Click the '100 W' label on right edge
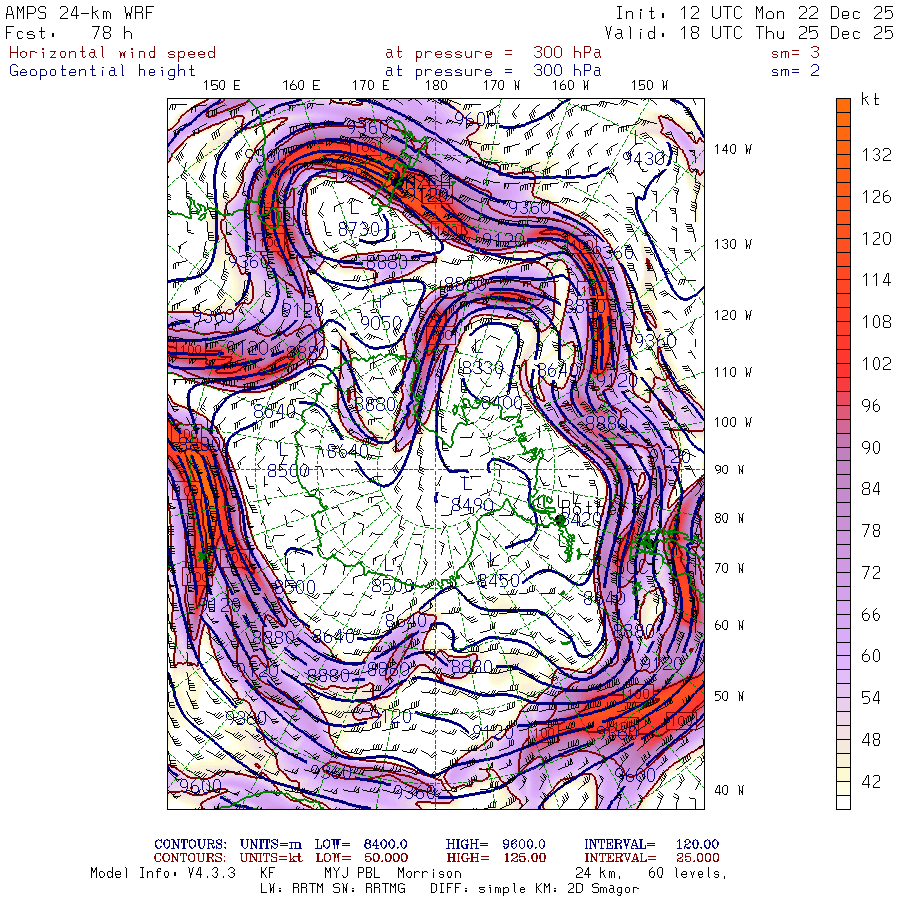This screenshot has height=900, width=900. click(x=733, y=422)
